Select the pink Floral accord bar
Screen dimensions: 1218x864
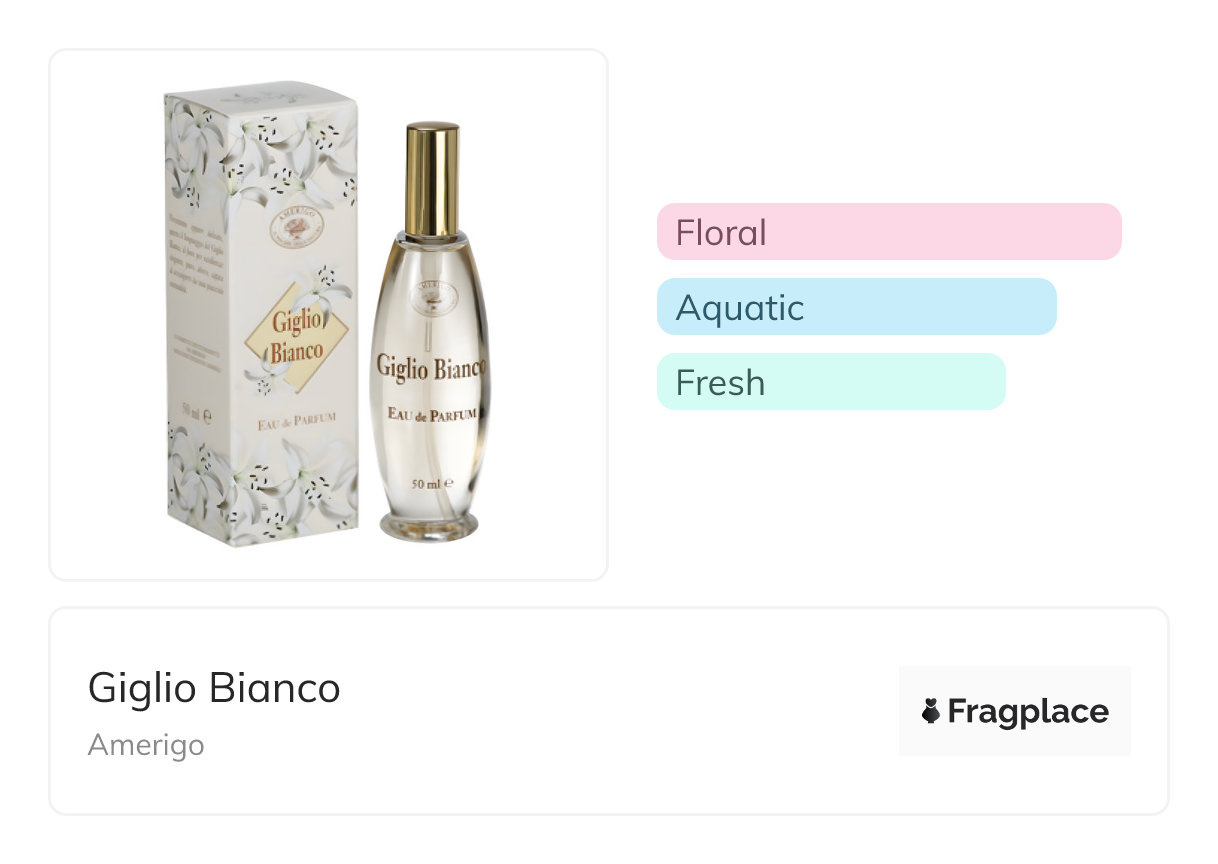point(888,232)
